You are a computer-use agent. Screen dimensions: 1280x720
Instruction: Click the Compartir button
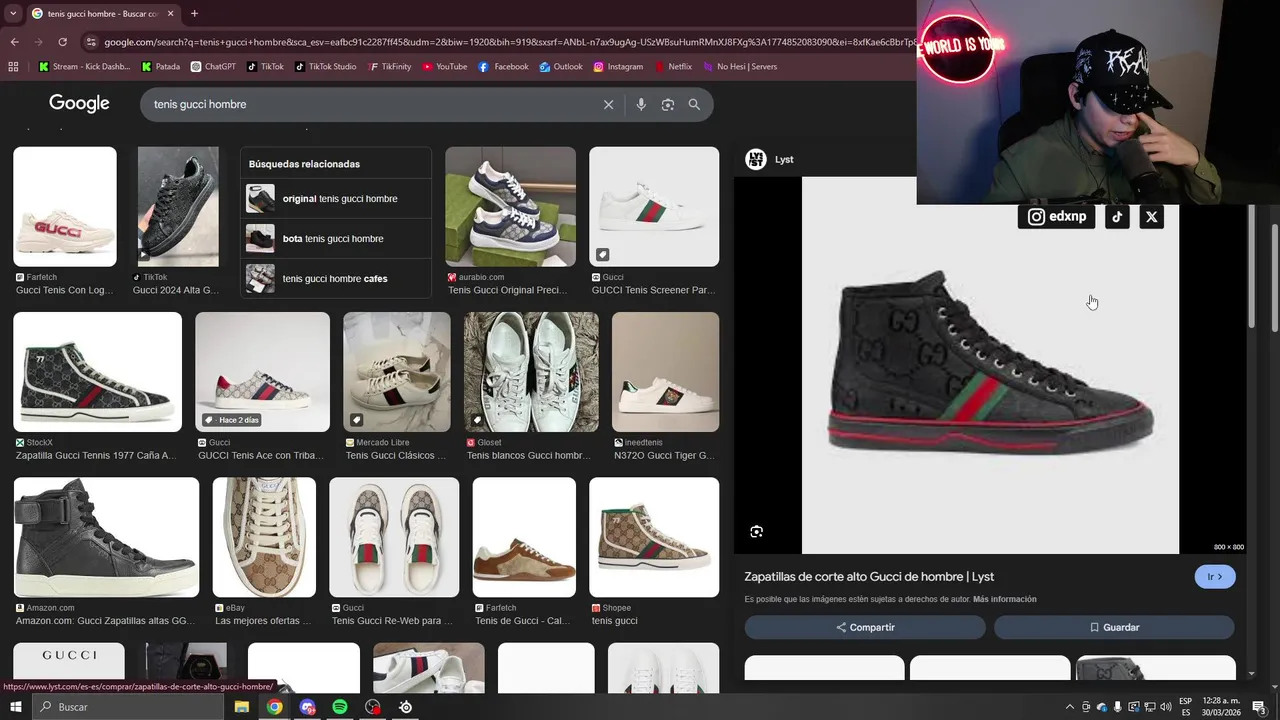(x=865, y=627)
